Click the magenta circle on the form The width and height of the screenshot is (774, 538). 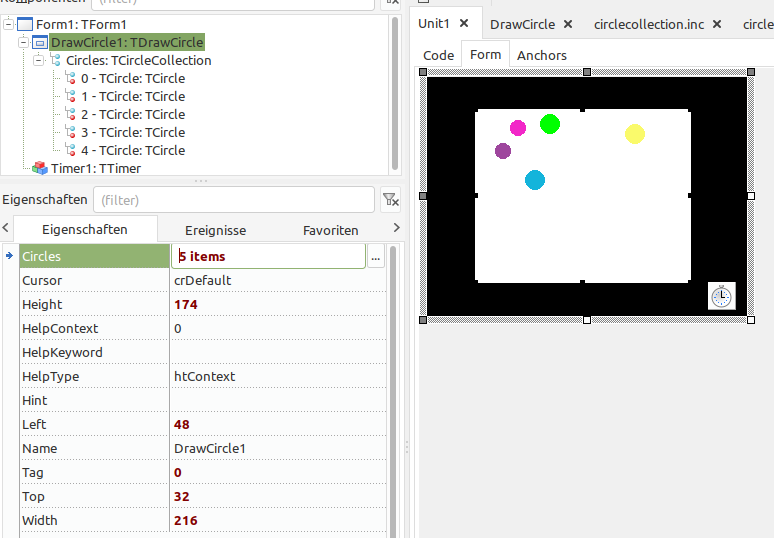pos(518,128)
